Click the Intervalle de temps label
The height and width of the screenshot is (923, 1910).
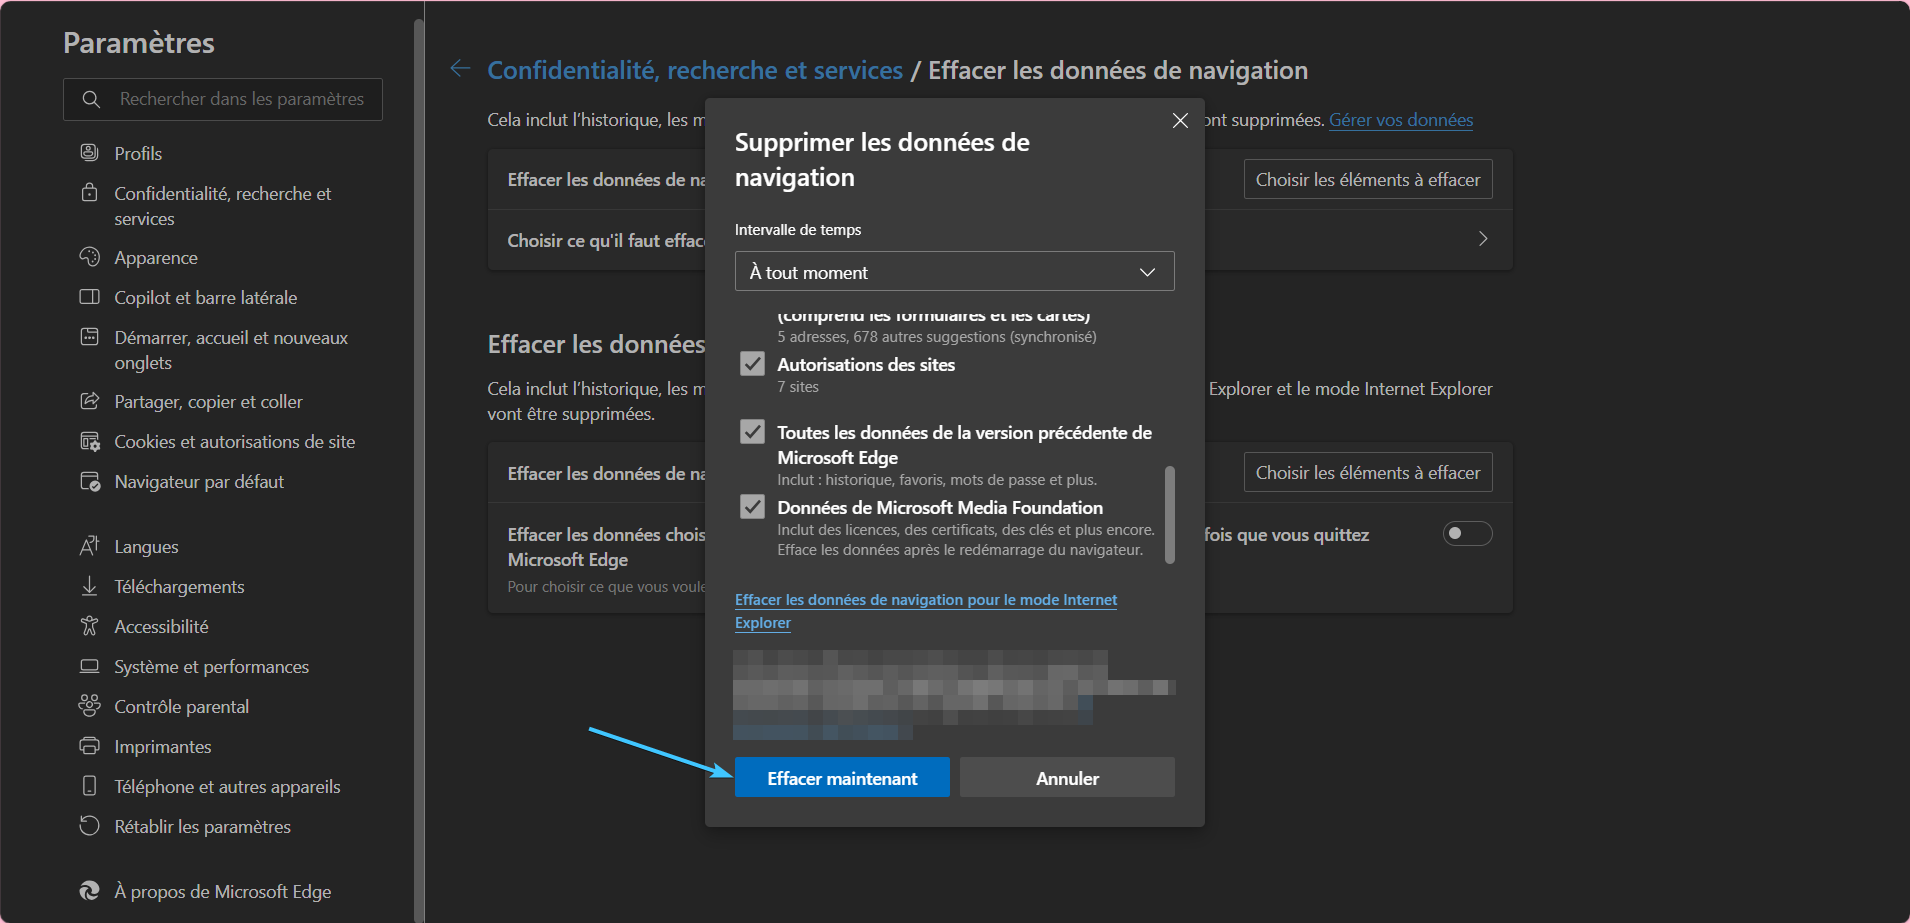pyautogui.click(x=798, y=230)
